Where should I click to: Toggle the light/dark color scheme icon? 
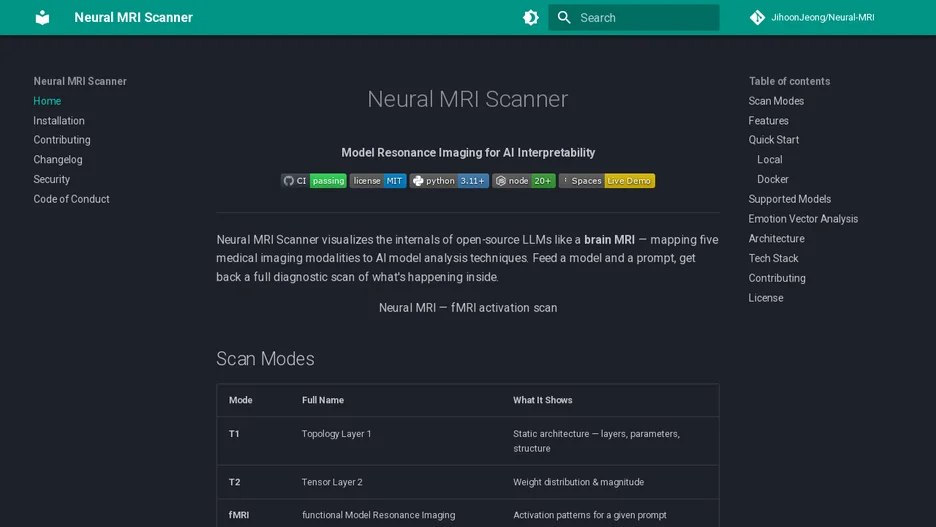pyautogui.click(x=531, y=17)
